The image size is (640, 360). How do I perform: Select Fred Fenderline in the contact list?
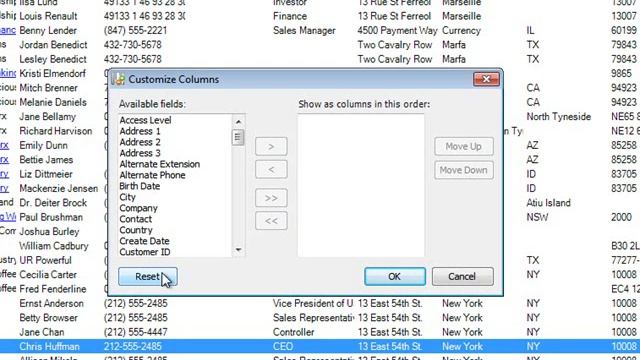[x=53, y=289]
